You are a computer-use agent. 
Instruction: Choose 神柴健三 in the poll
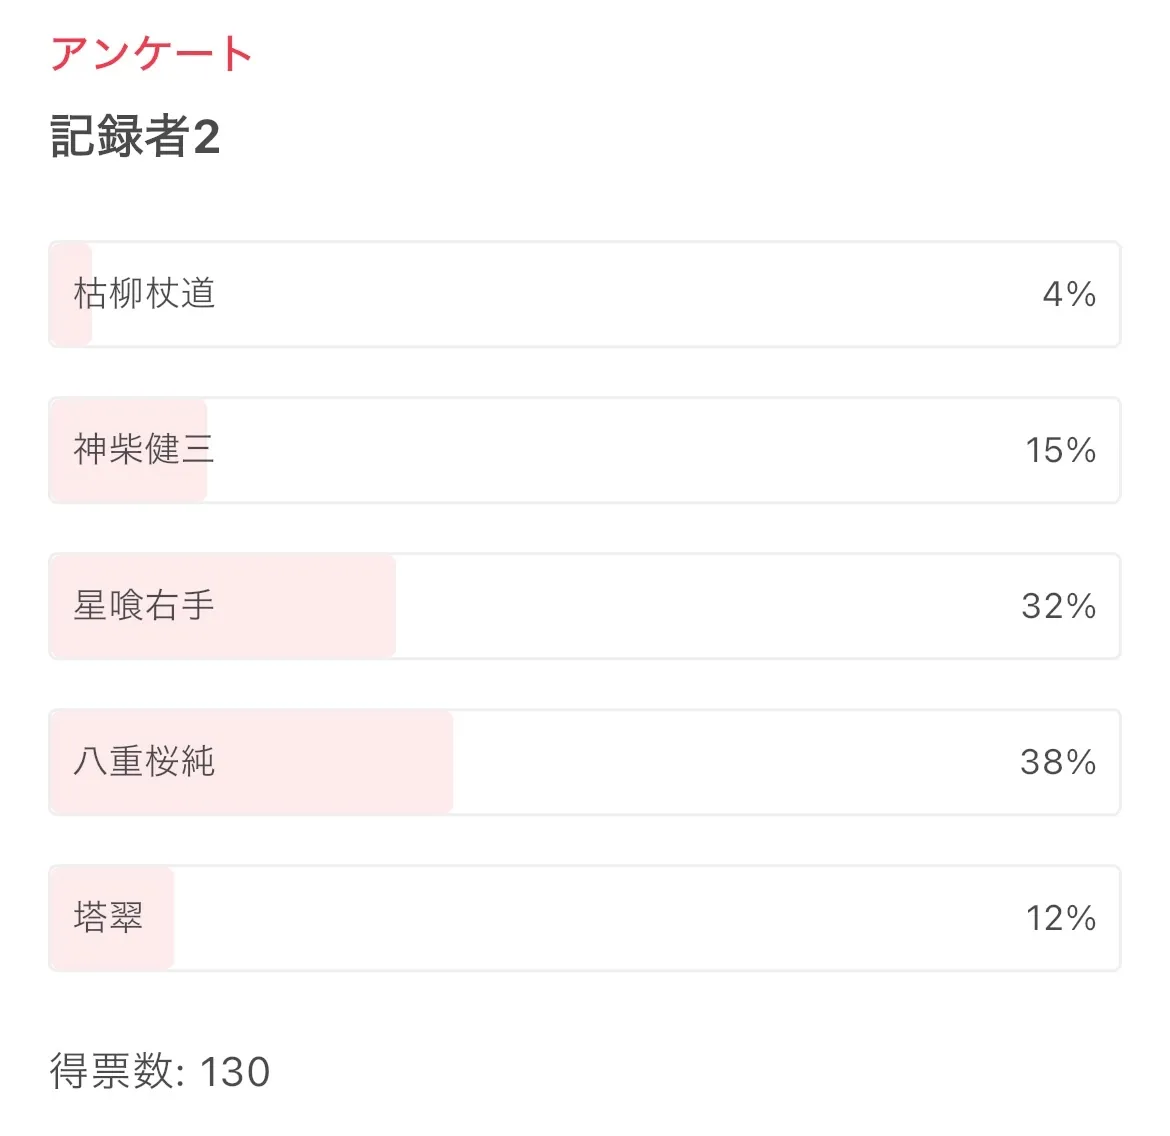(144, 450)
